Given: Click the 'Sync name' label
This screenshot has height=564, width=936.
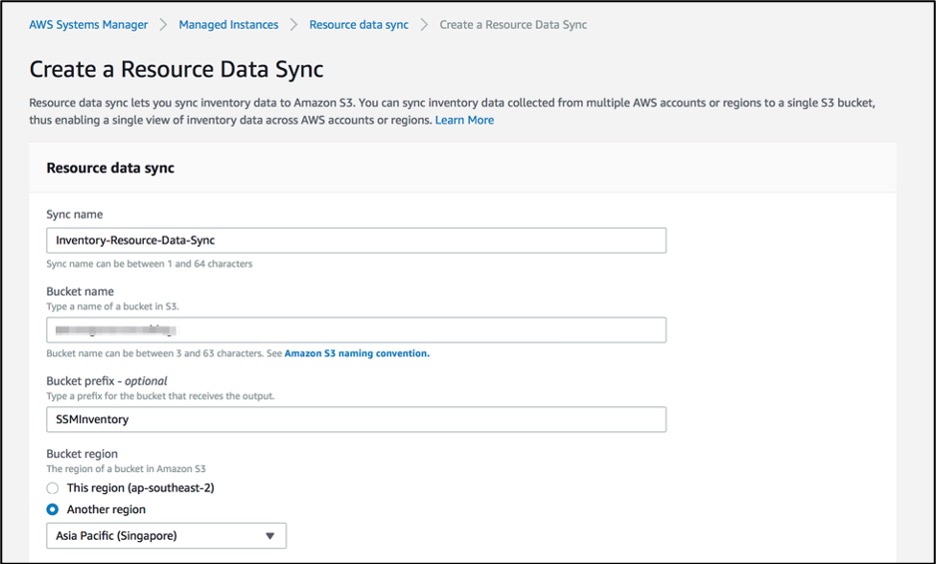Looking at the screenshot, I should click(75, 214).
